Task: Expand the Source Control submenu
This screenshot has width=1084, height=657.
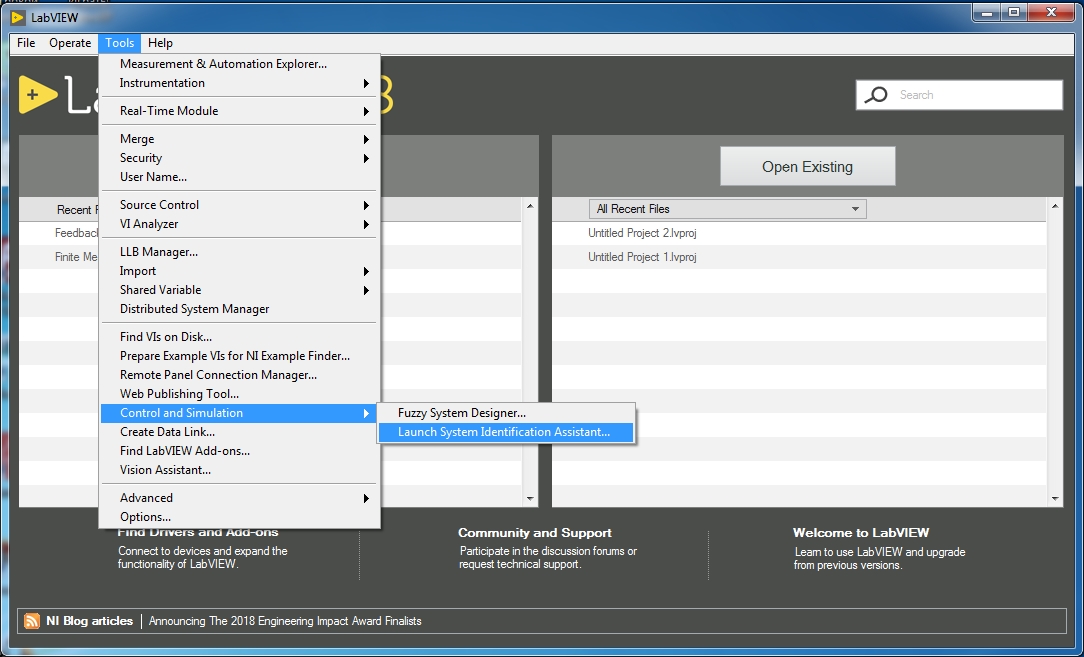Action: coord(239,205)
